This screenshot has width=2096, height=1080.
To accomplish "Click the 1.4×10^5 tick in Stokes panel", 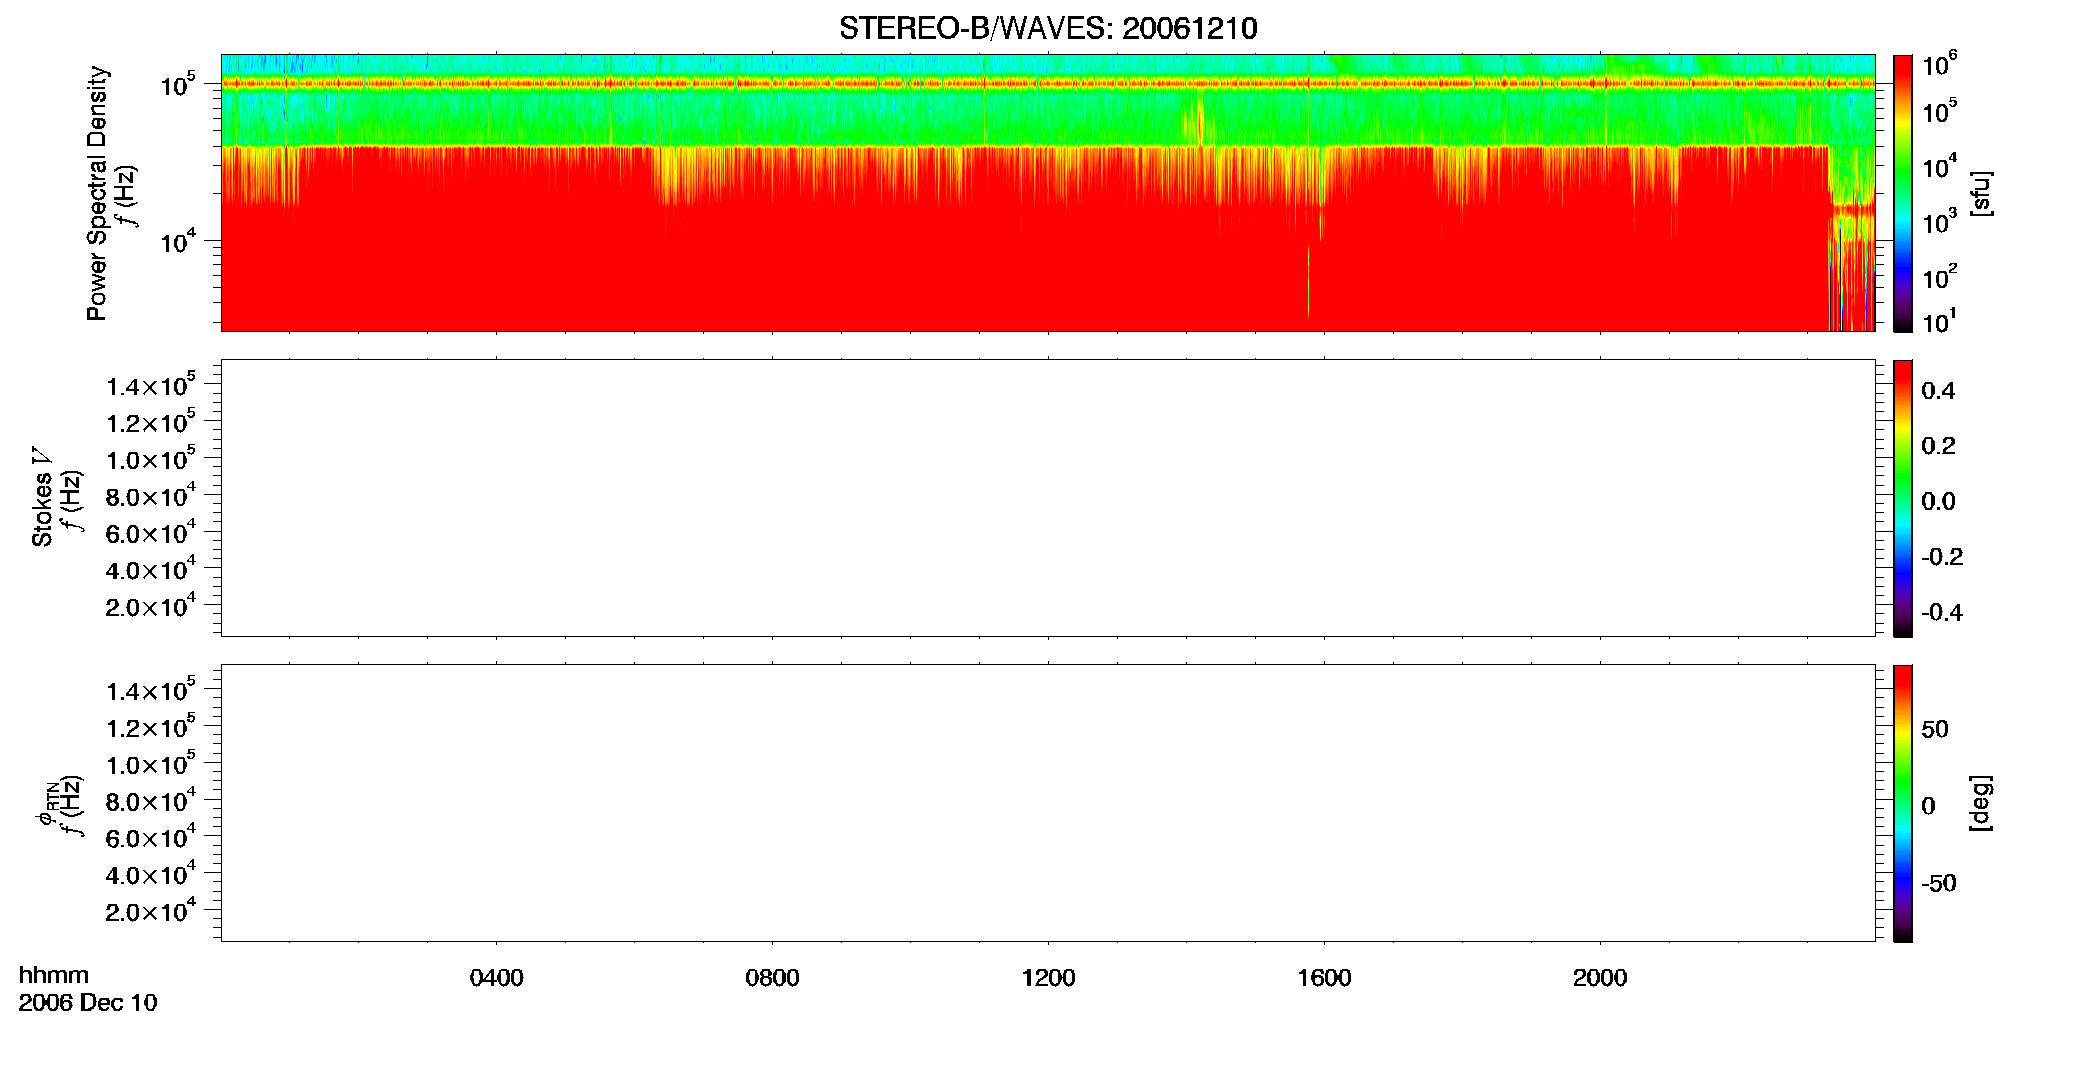I will (x=151, y=385).
